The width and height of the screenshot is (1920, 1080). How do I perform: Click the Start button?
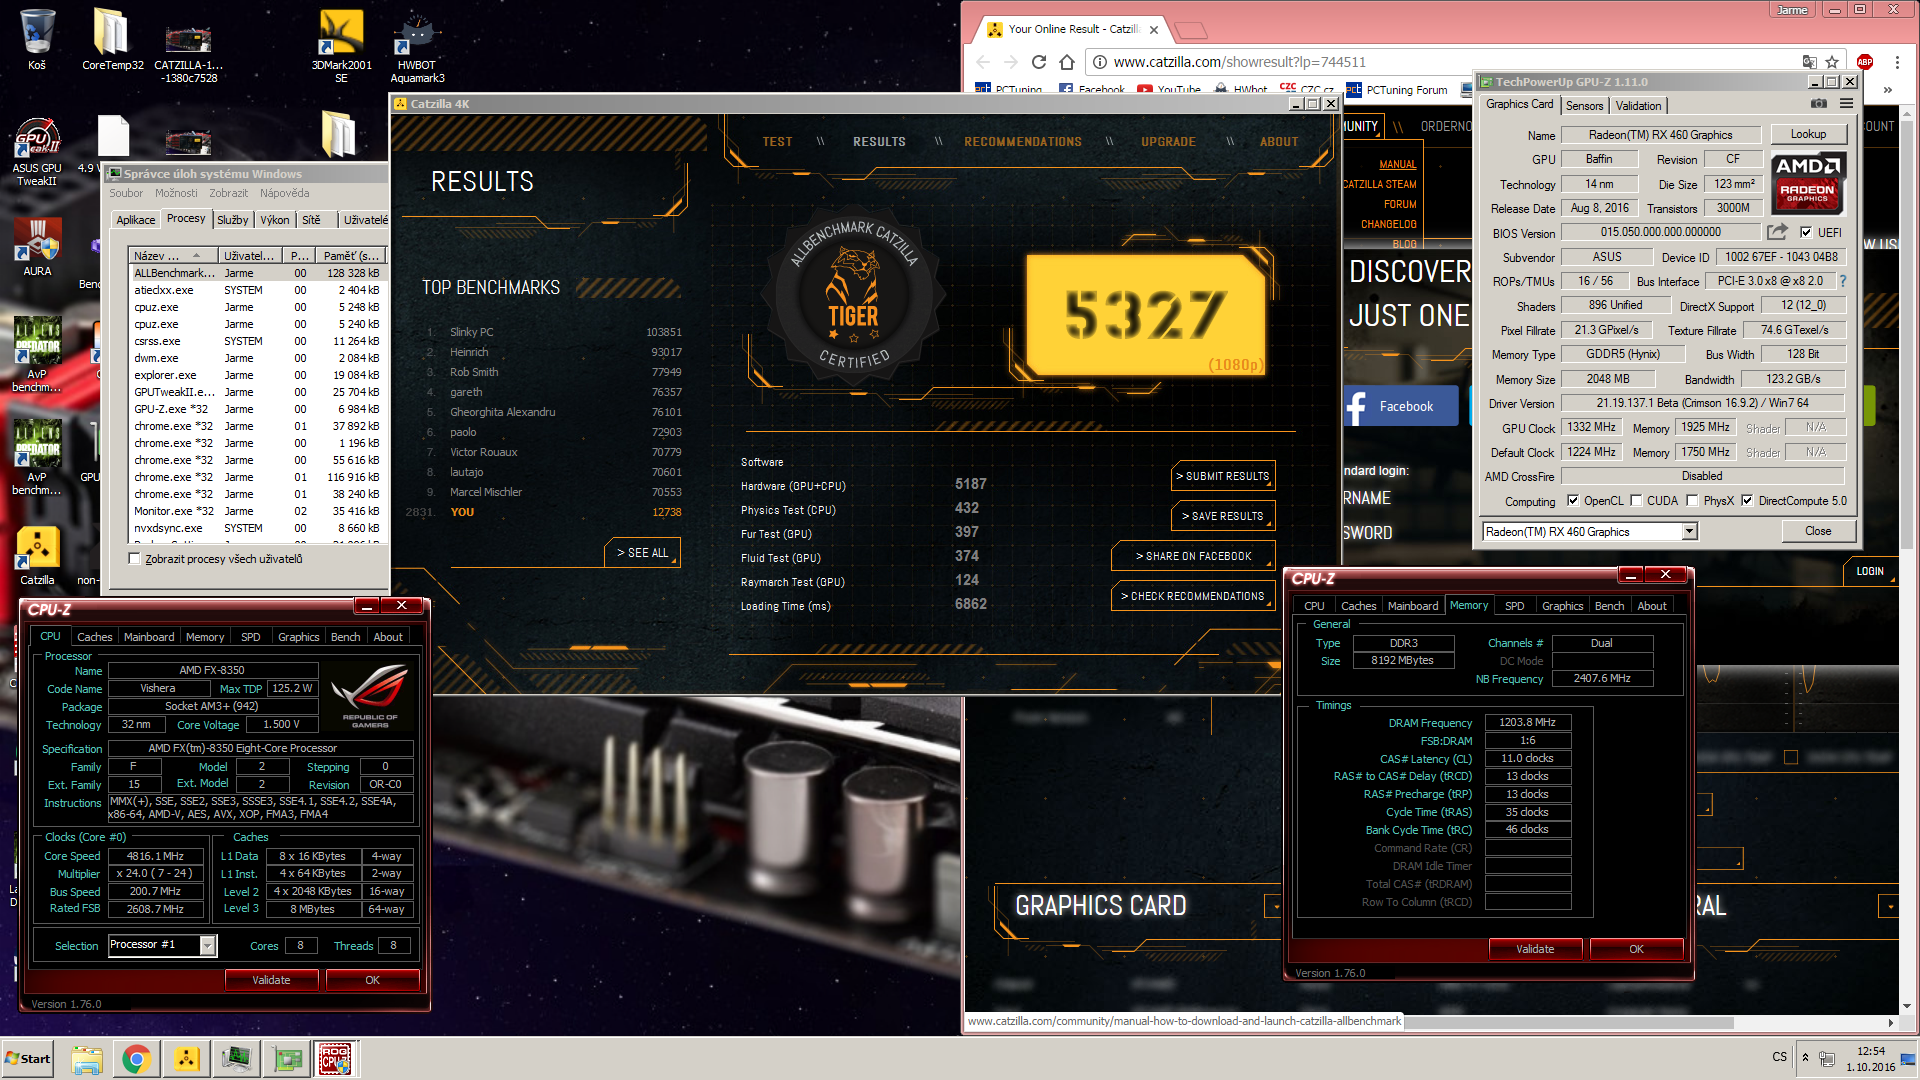[28, 1059]
